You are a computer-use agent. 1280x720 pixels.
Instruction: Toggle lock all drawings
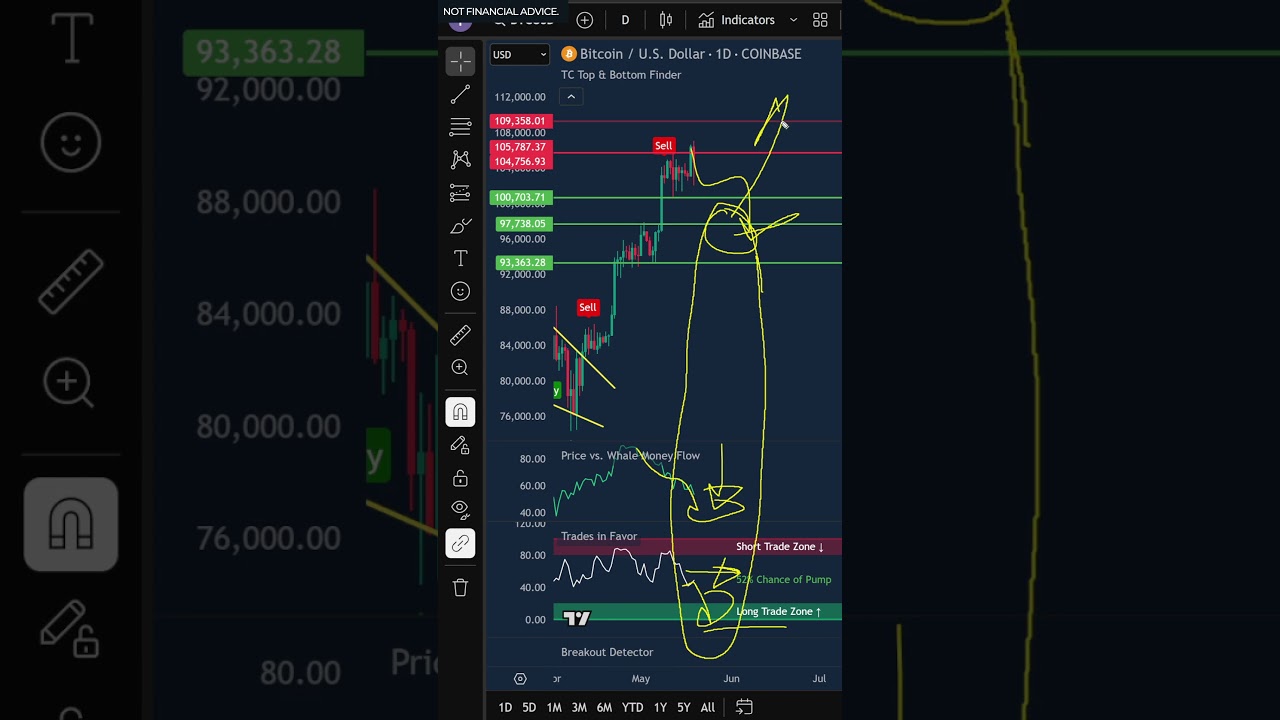click(460, 478)
